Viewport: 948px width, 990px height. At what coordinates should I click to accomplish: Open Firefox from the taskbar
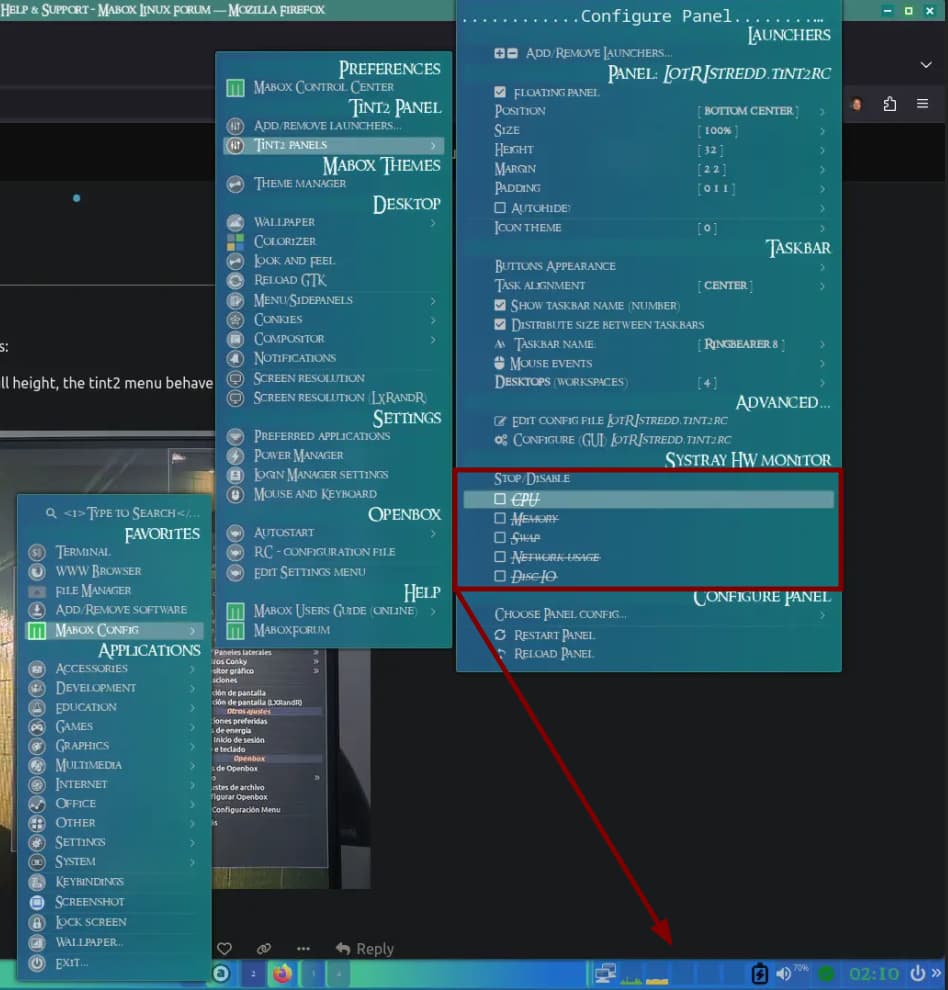[282, 973]
